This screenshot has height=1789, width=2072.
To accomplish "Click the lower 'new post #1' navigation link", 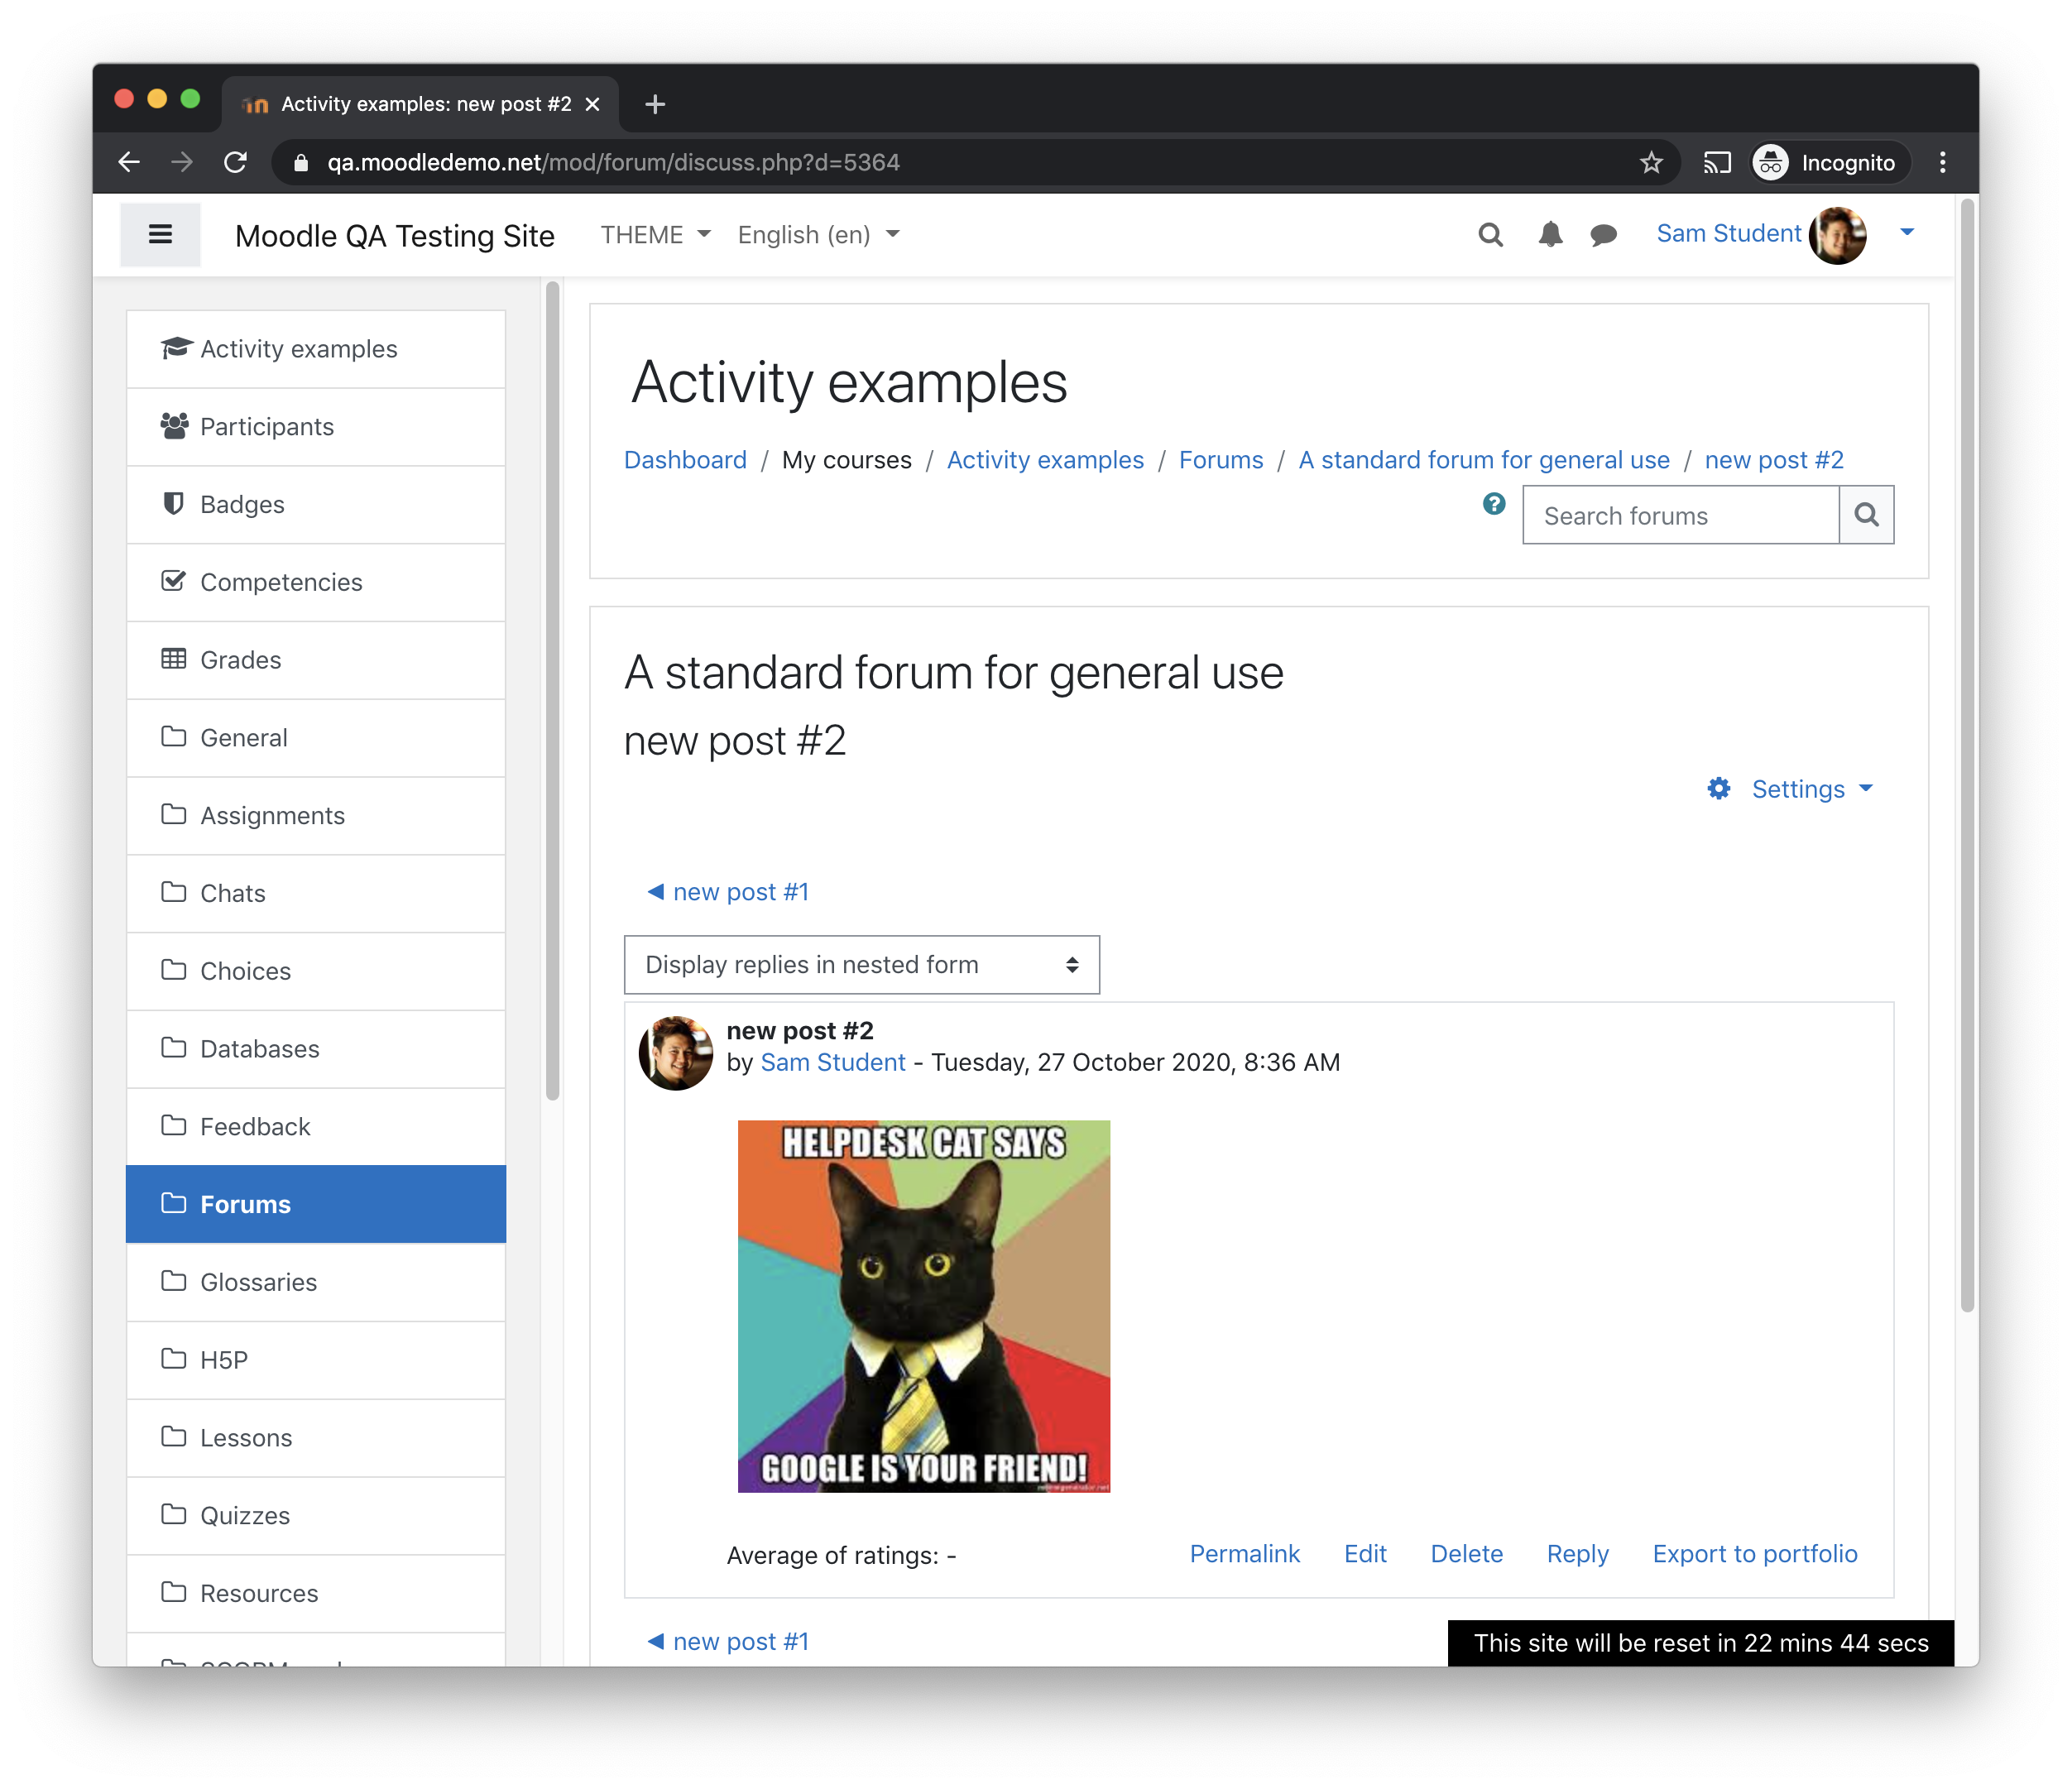I will (x=728, y=1641).
